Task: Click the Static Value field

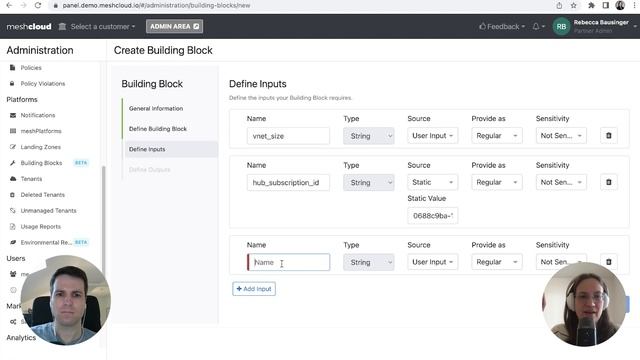Action: pos(433,216)
